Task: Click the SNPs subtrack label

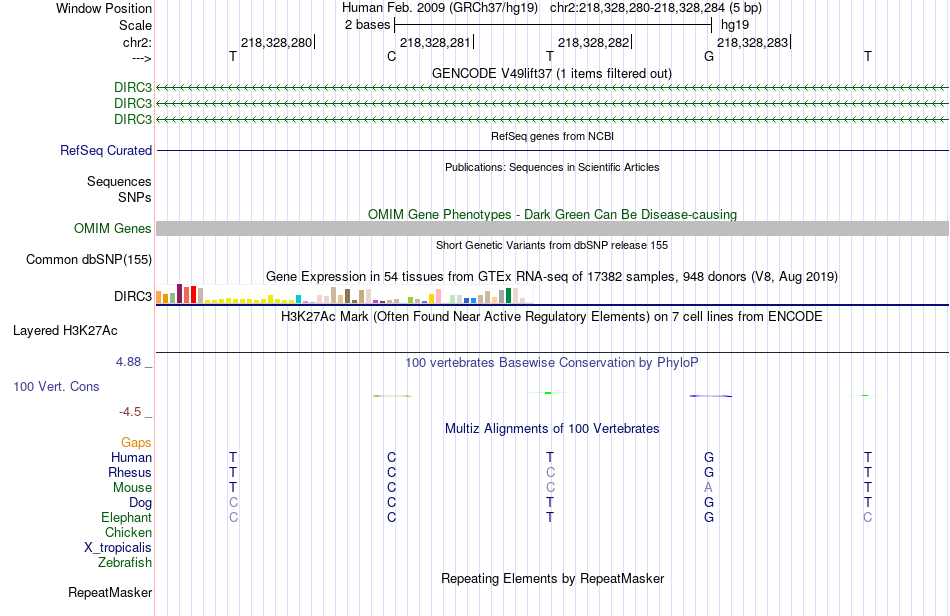Action: [135, 197]
